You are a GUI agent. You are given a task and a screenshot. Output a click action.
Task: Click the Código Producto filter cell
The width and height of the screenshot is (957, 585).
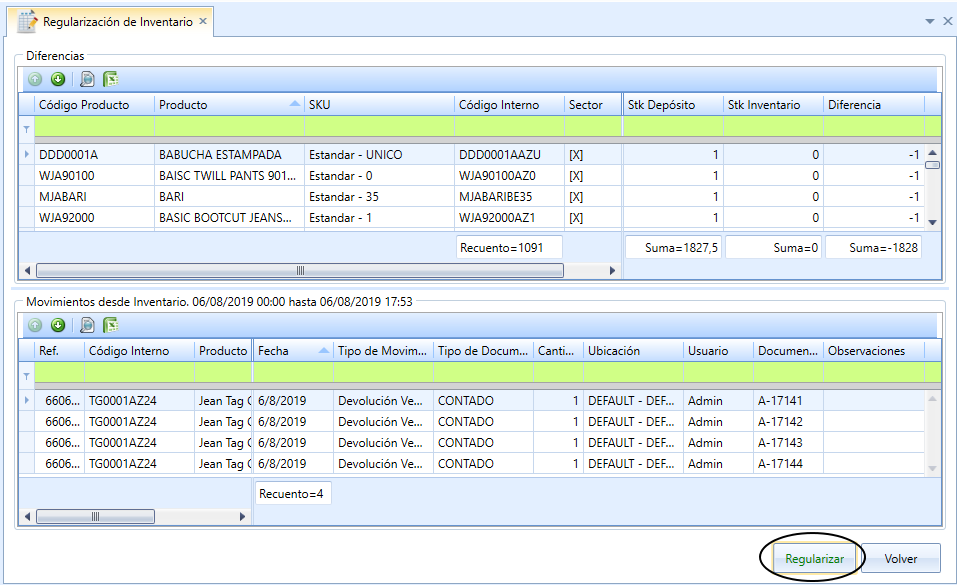(x=95, y=126)
